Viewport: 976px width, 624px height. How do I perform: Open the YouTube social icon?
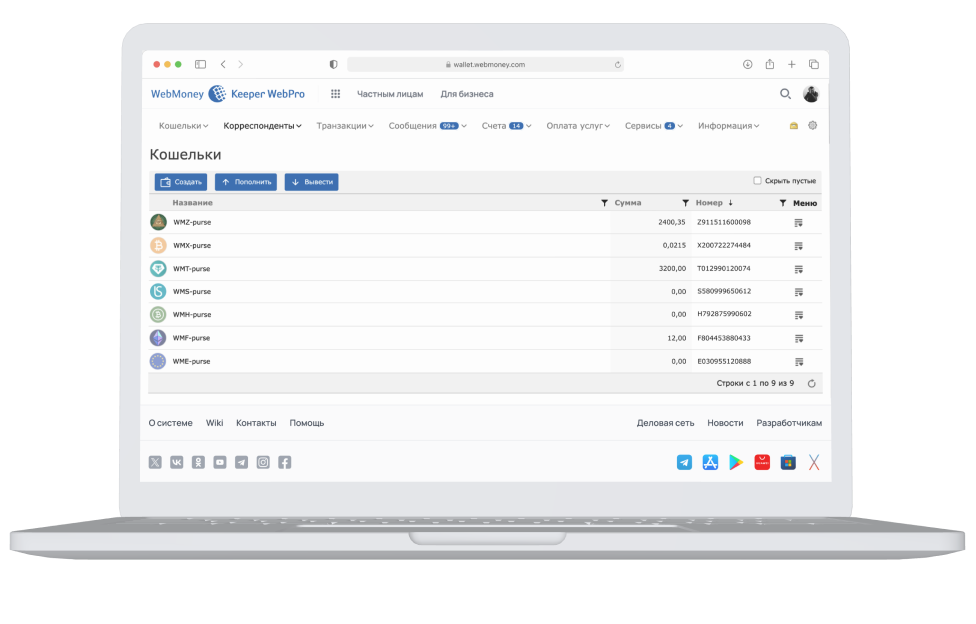point(219,462)
